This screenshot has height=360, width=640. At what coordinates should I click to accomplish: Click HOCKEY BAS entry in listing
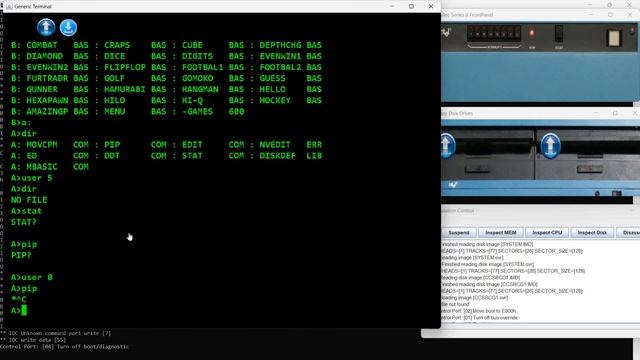(291, 100)
